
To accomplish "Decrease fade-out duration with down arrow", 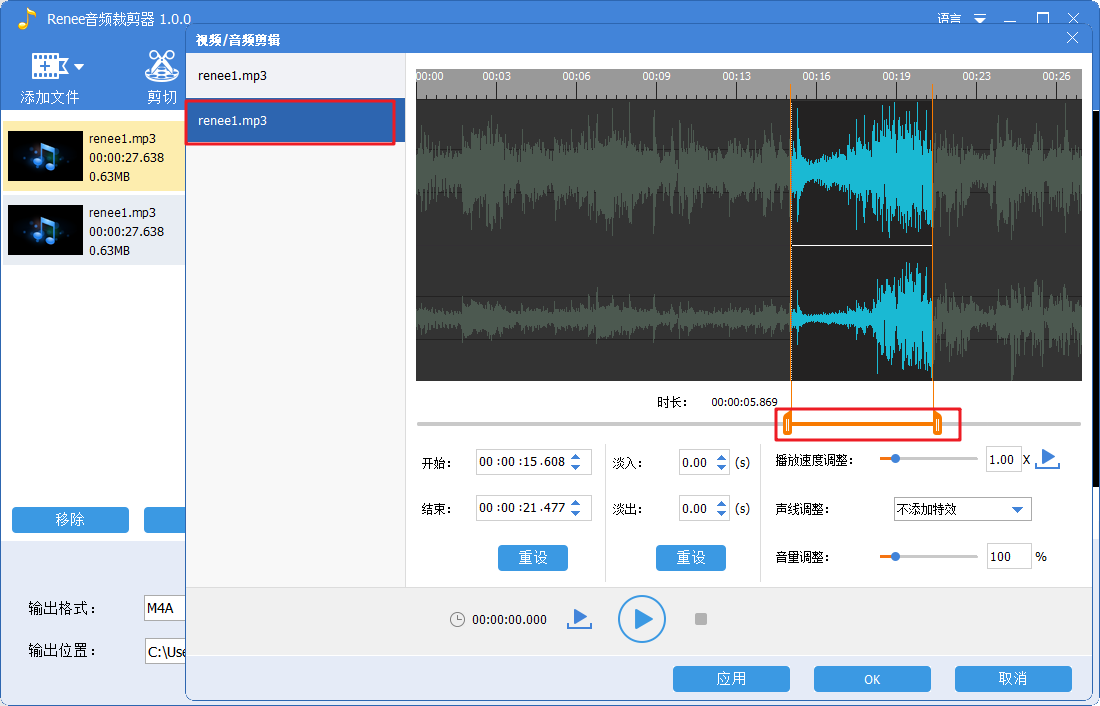I will click(x=722, y=514).
